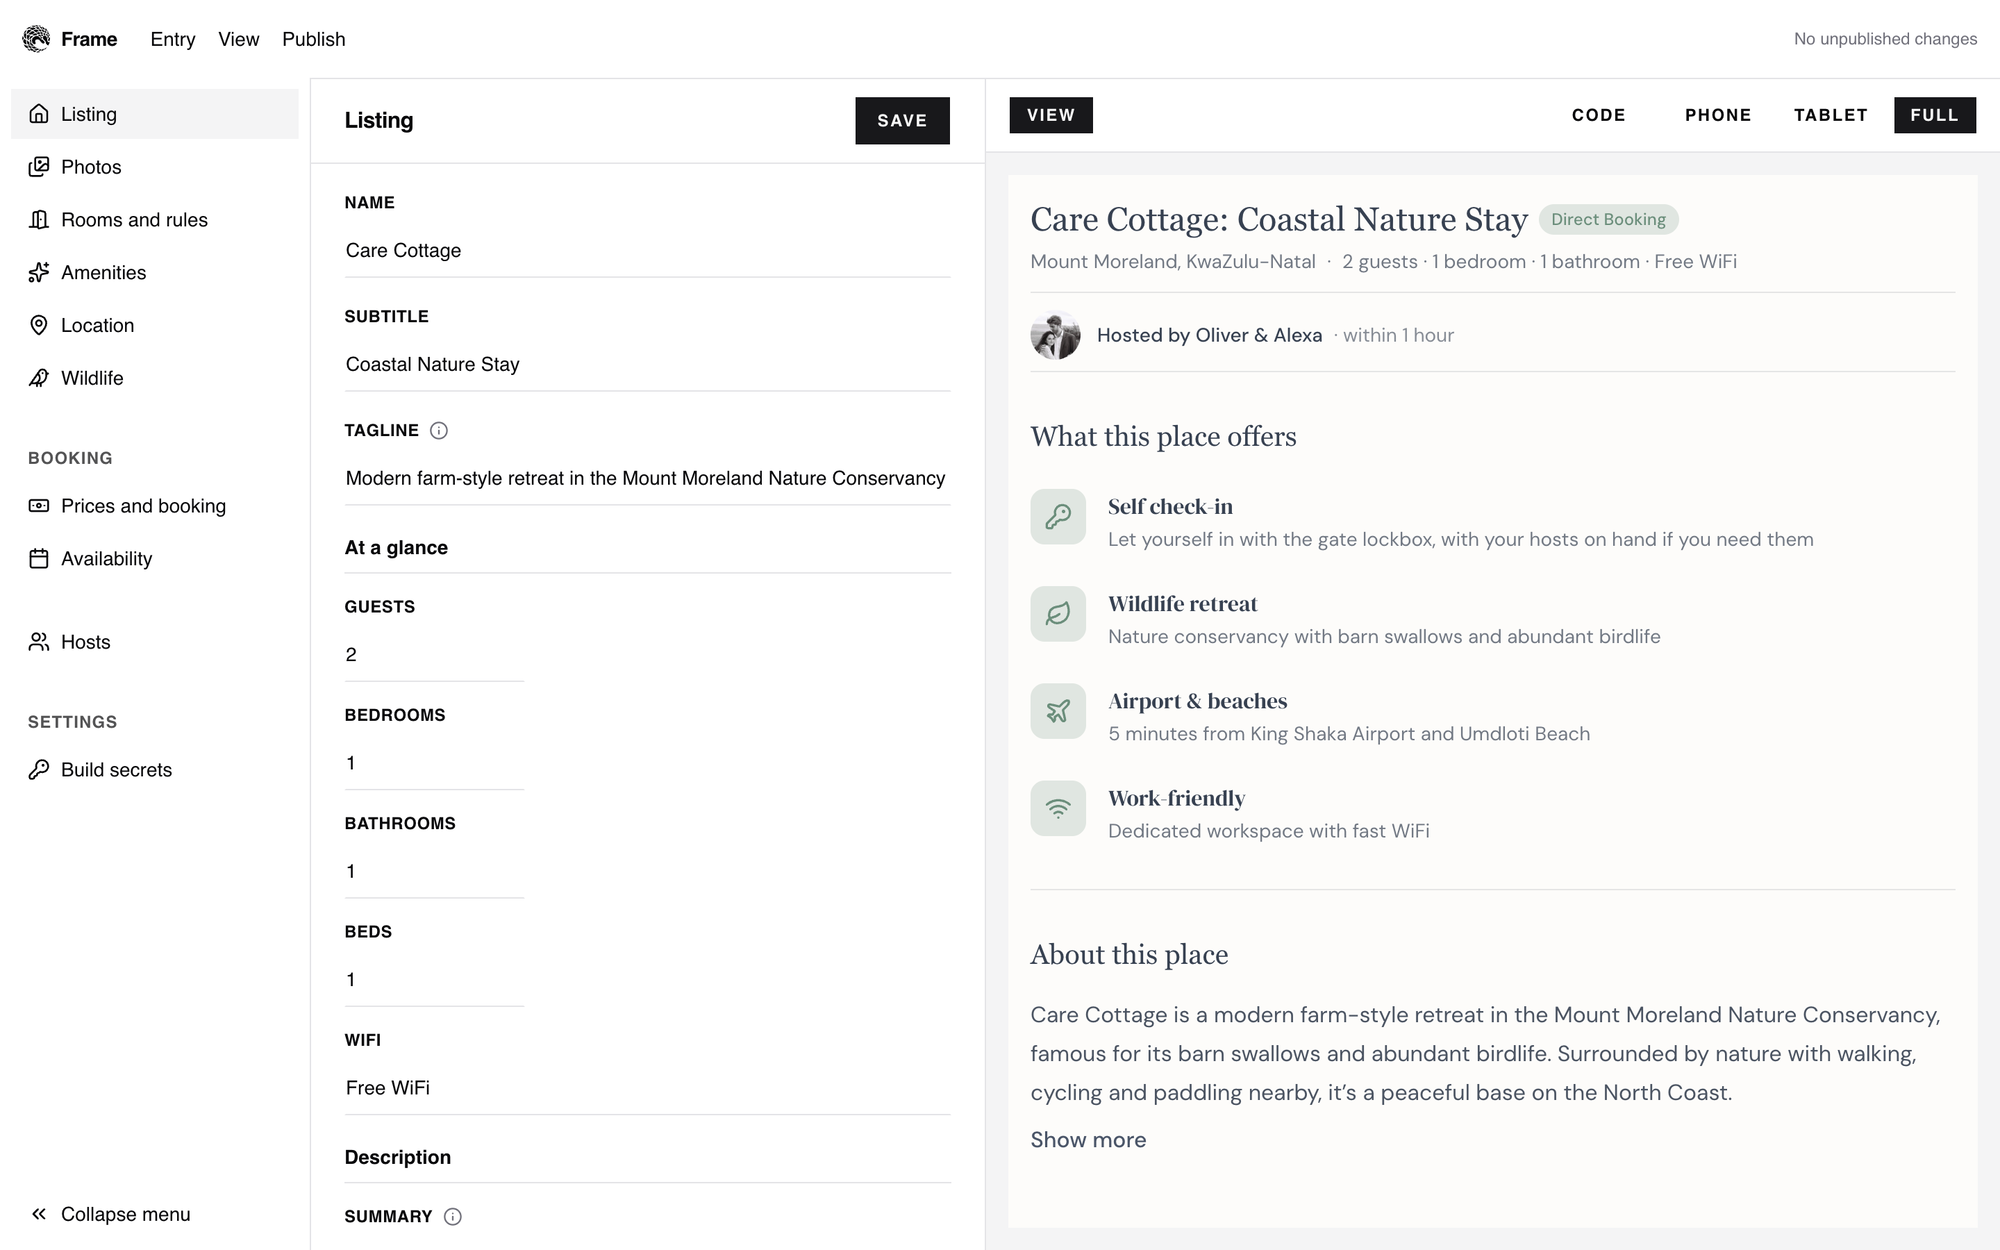Viewport: 2000px width, 1250px height.
Task: Select the Availability calendar icon
Action: 39,559
